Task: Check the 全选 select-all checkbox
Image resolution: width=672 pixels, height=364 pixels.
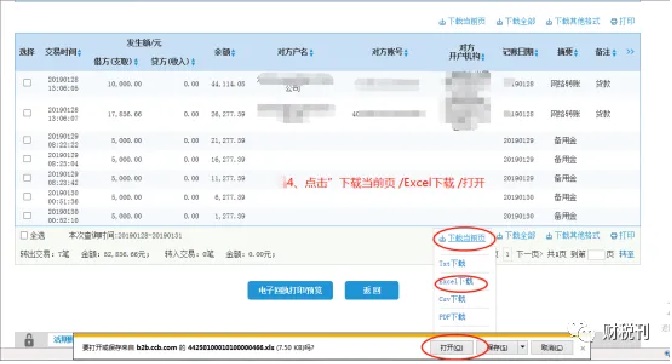Action: [x=24, y=235]
